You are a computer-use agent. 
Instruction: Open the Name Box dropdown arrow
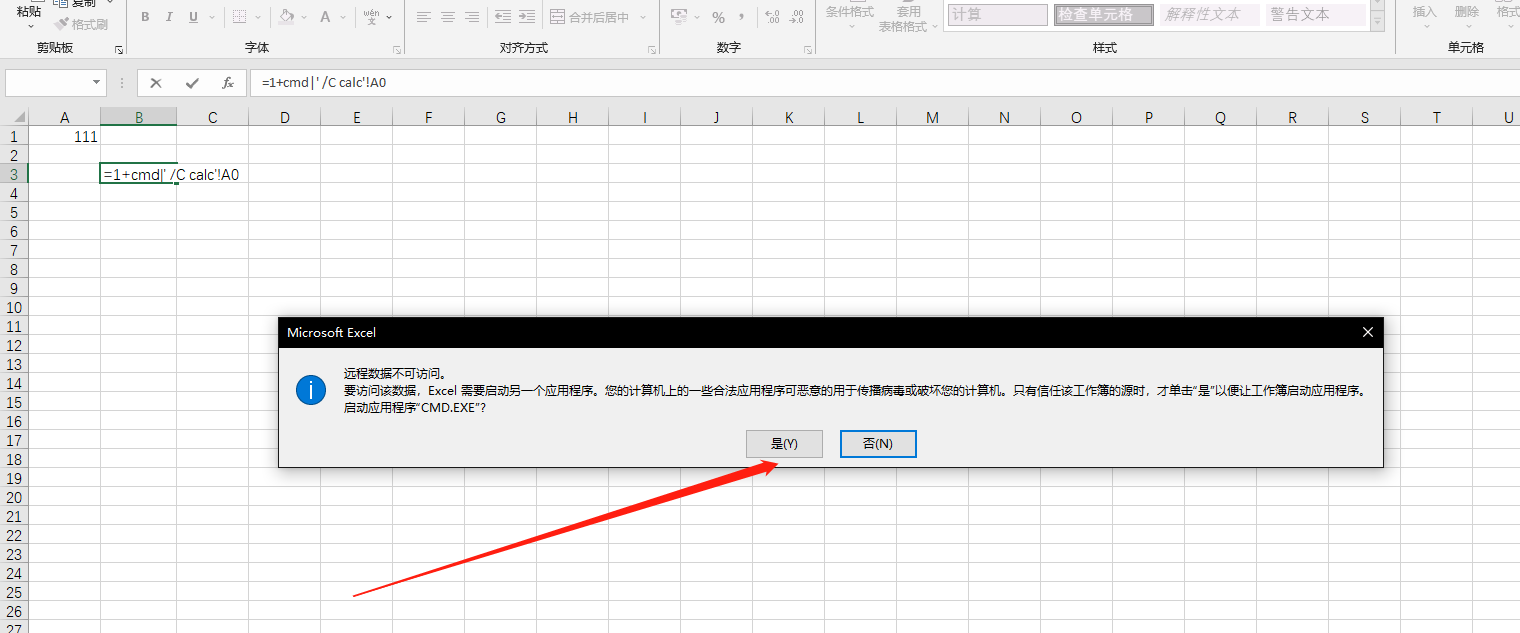pos(97,83)
